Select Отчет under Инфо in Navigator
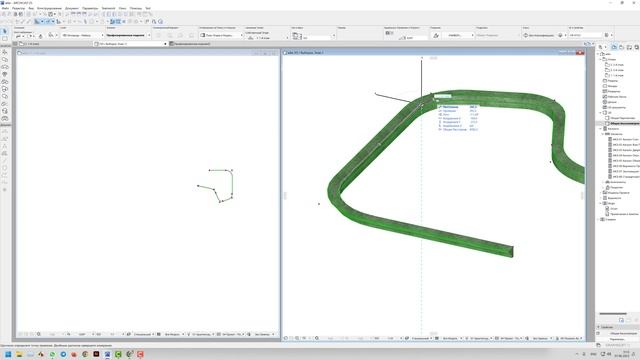Image resolution: width=640 pixels, height=360 pixels. [x=613, y=209]
